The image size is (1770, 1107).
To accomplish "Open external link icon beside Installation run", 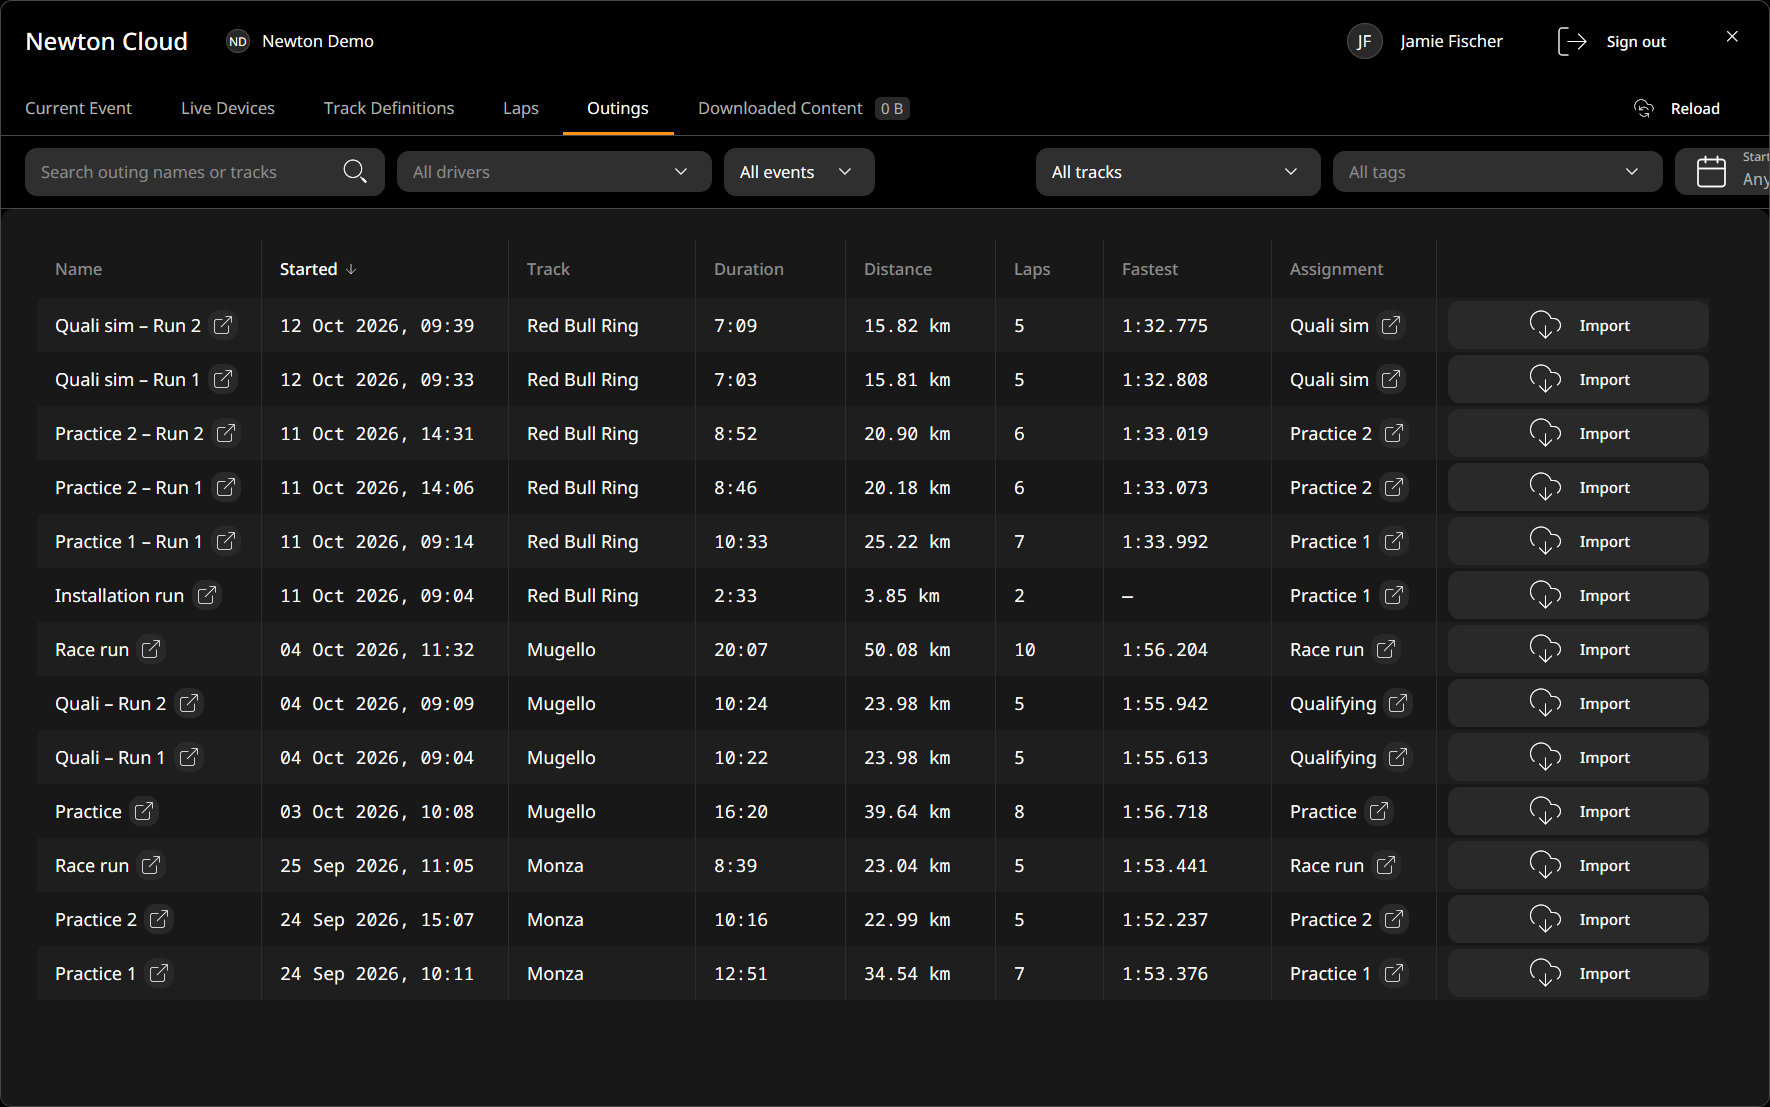I will (207, 596).
